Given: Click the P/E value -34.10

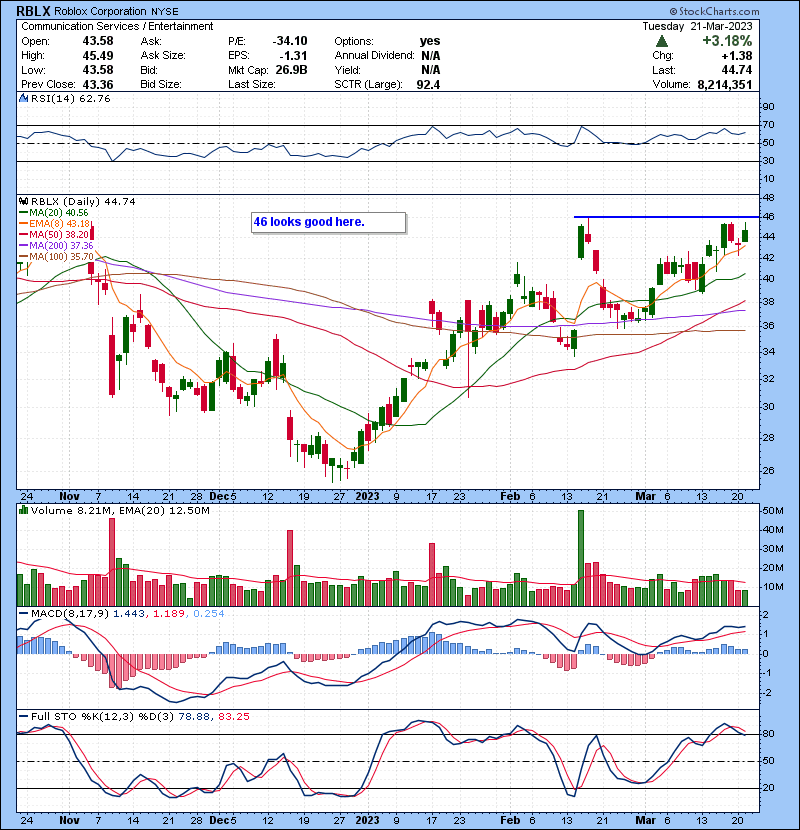Looking at the screenshot, I should (290, 41).
